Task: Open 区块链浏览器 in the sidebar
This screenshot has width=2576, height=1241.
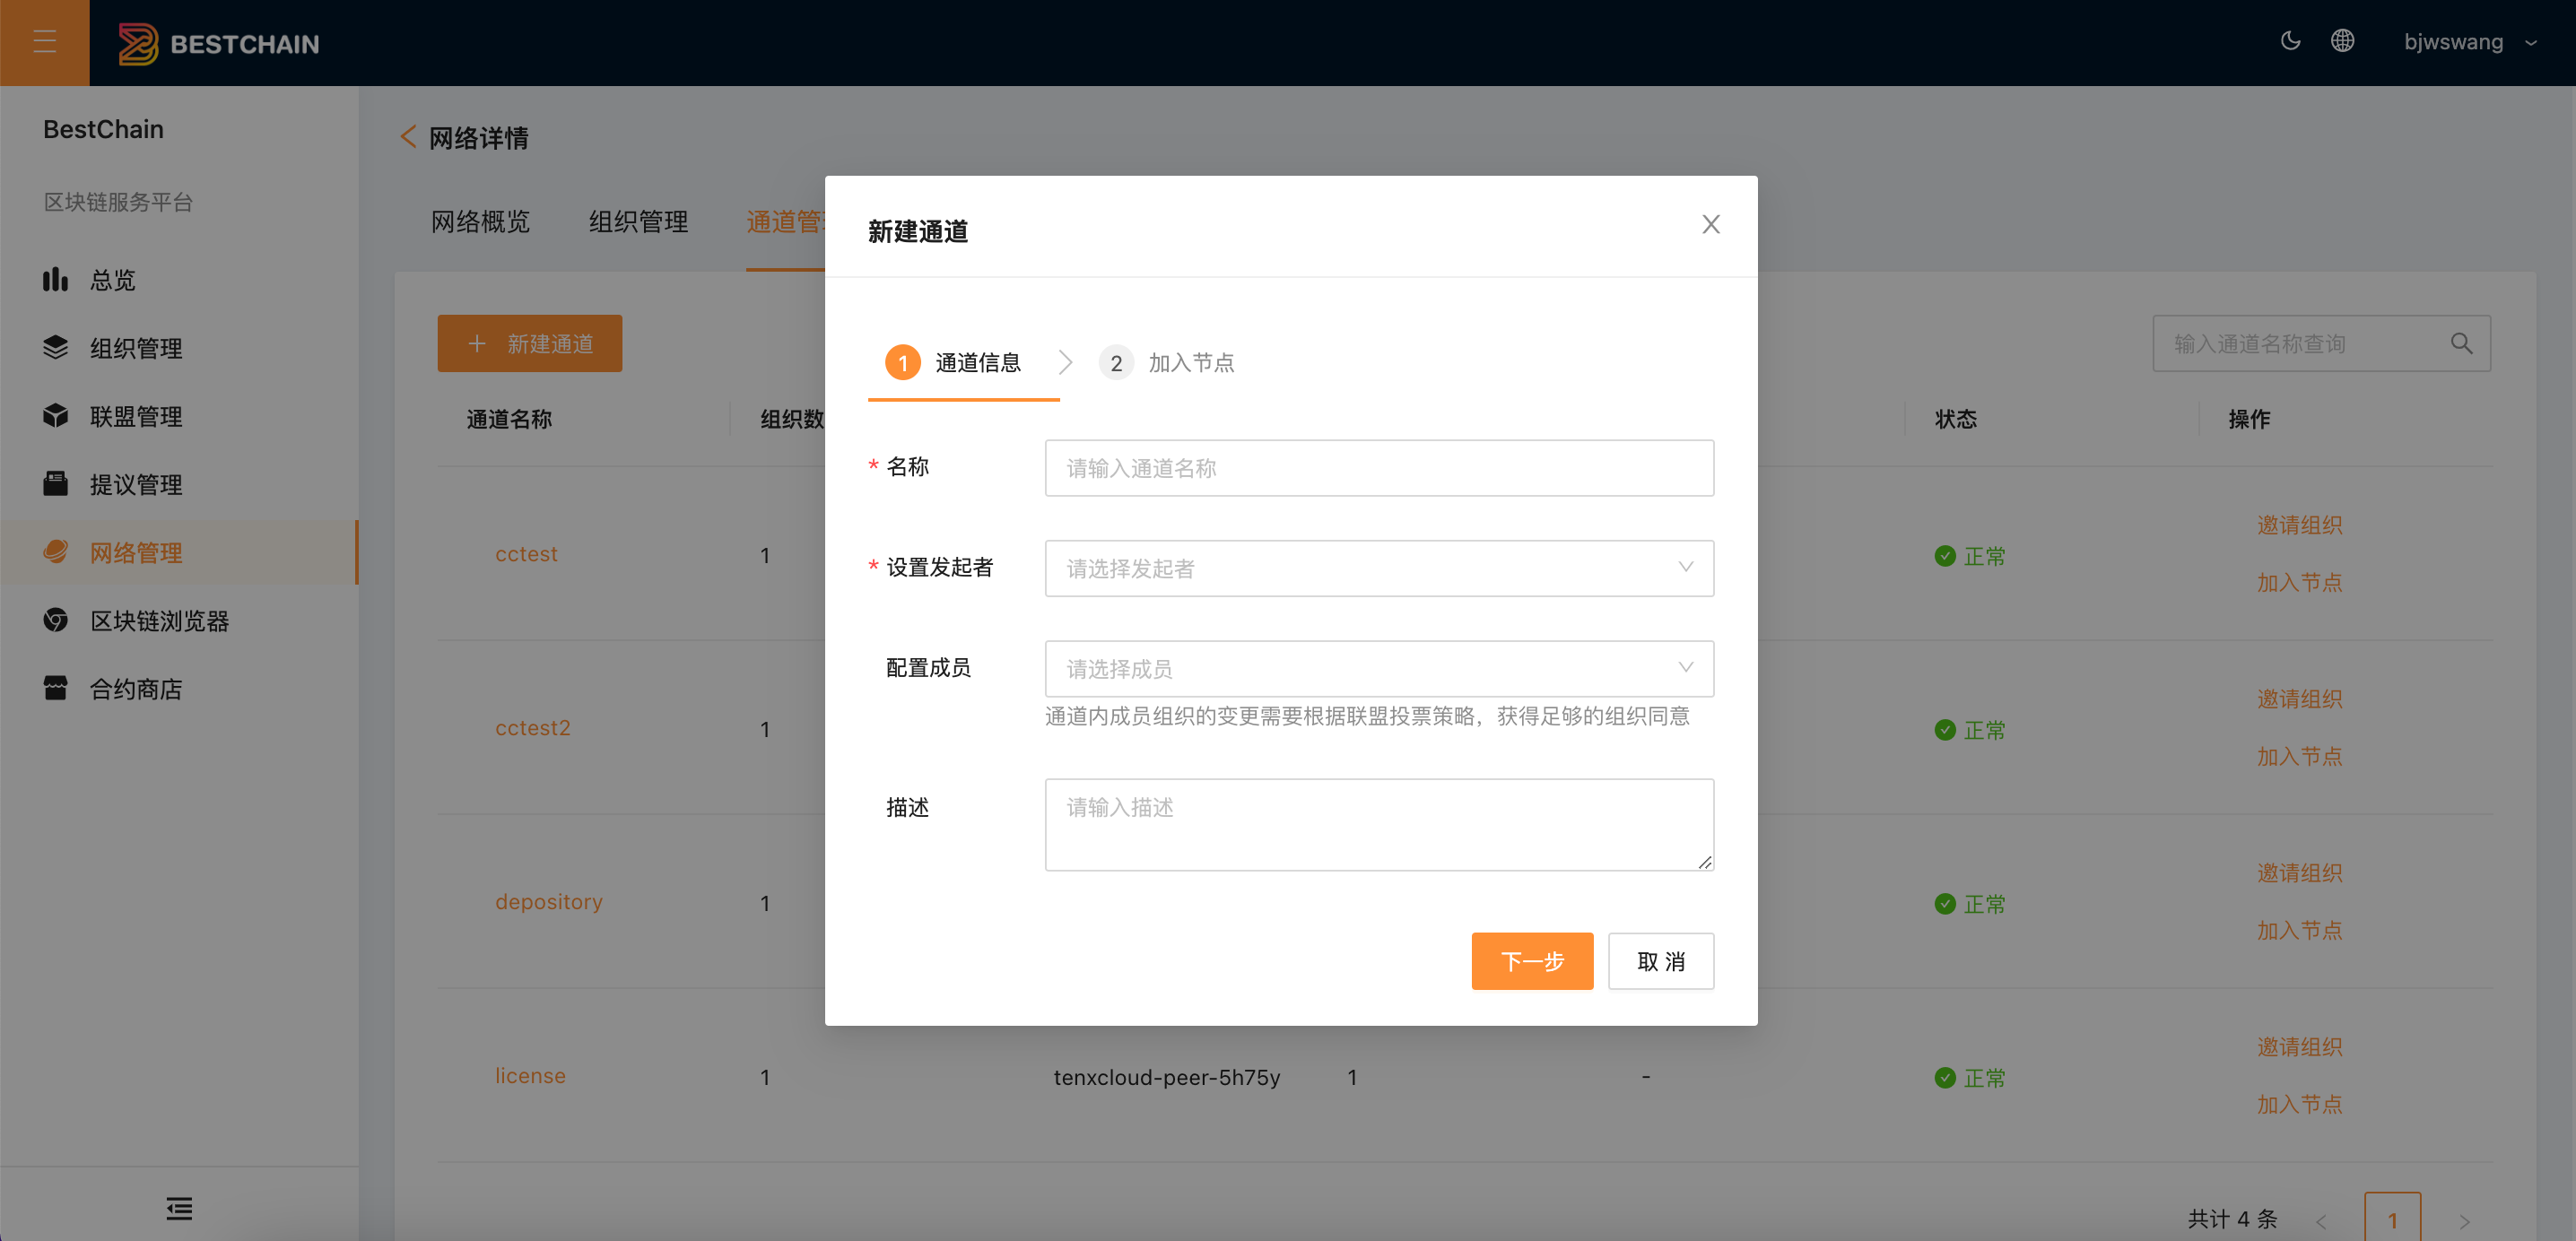Action: pos(179,620)
